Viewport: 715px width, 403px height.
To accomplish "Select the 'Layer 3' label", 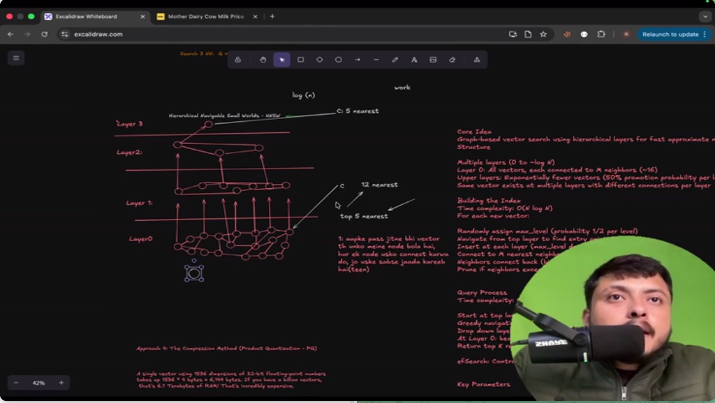I will pos(130,124).
